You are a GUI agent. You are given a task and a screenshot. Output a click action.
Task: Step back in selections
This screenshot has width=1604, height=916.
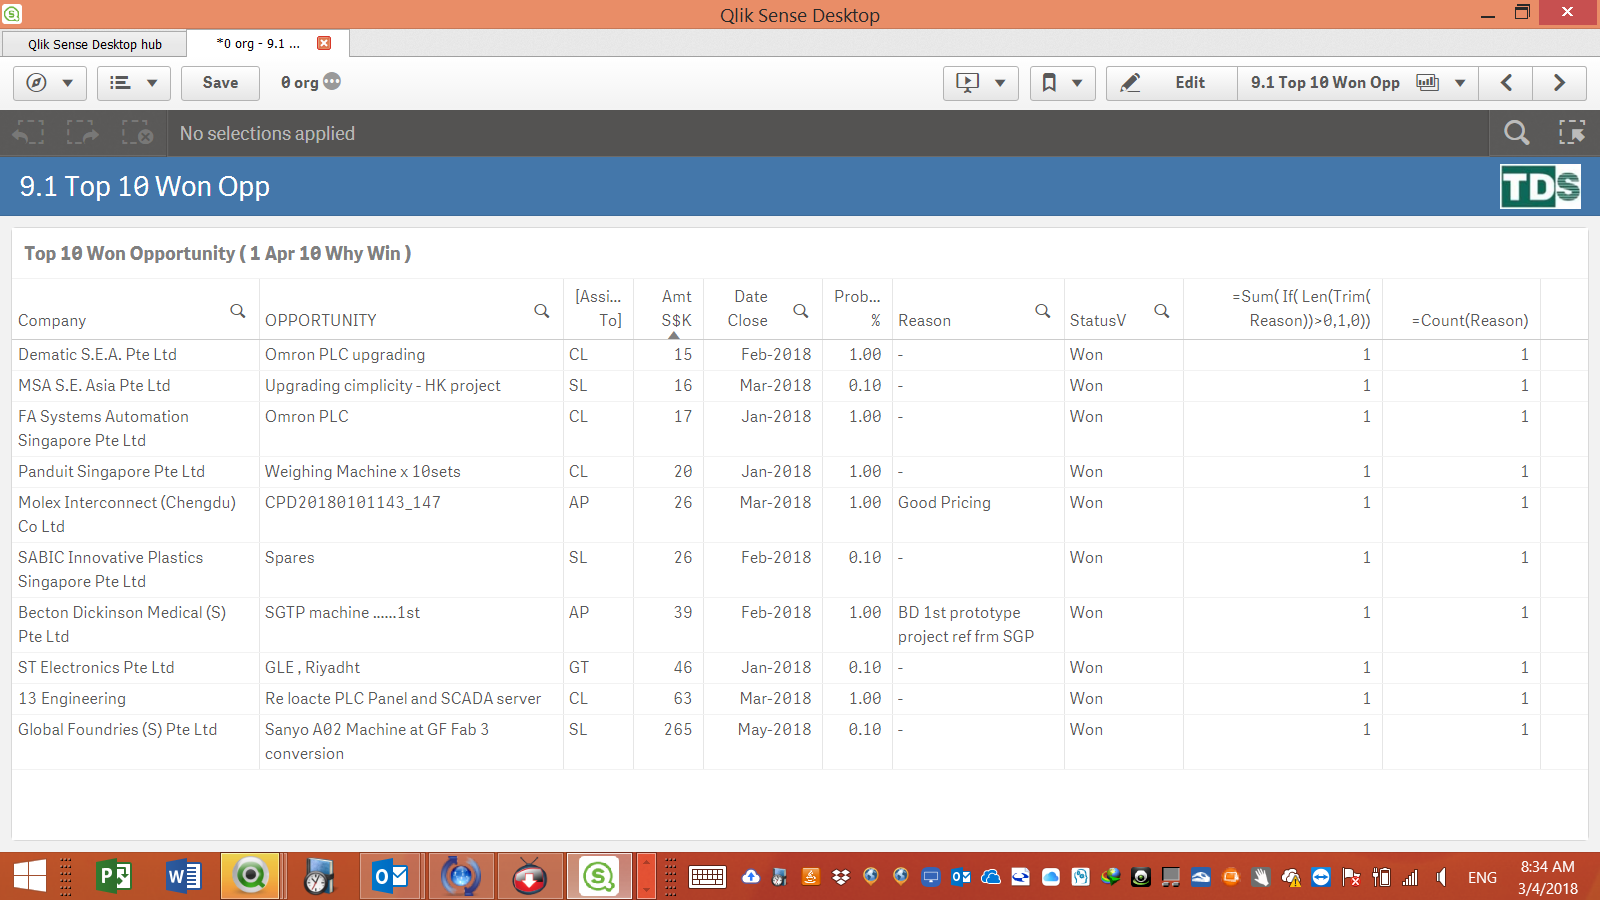point(28,133)
